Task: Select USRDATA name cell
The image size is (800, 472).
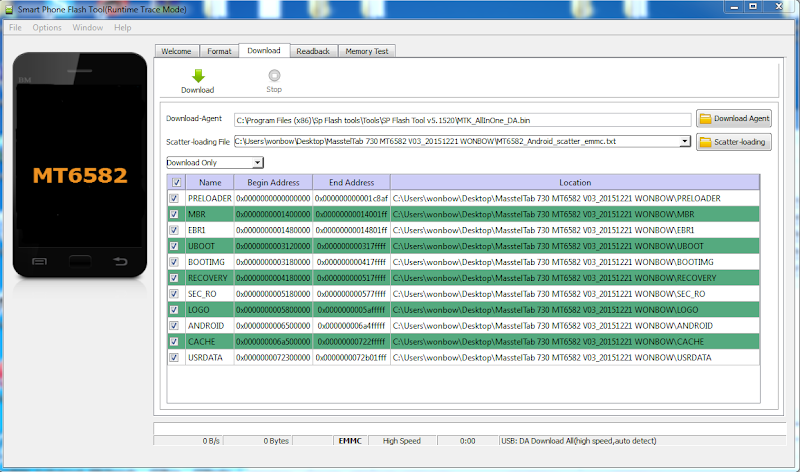Action: [210, 357]
